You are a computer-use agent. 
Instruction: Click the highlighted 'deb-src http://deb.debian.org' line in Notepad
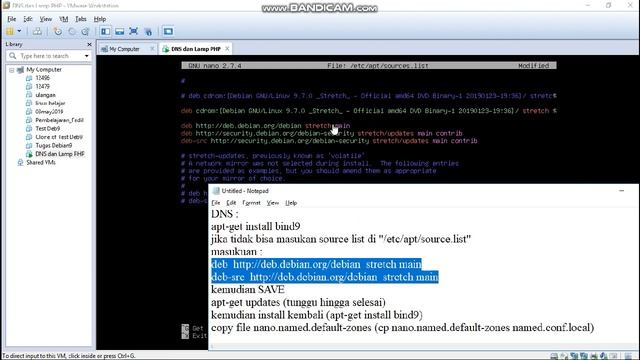tap(324, 277)
